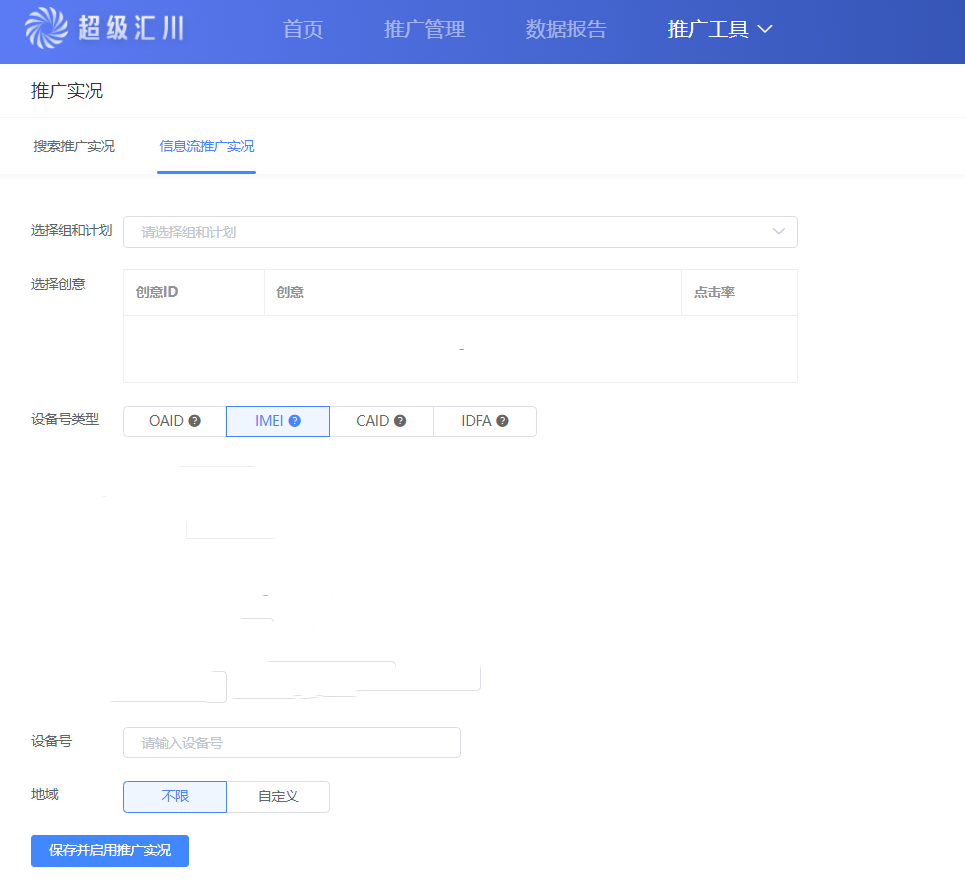
Task: Switch to 搜索推广实况 tab
Action: point(74,146)
